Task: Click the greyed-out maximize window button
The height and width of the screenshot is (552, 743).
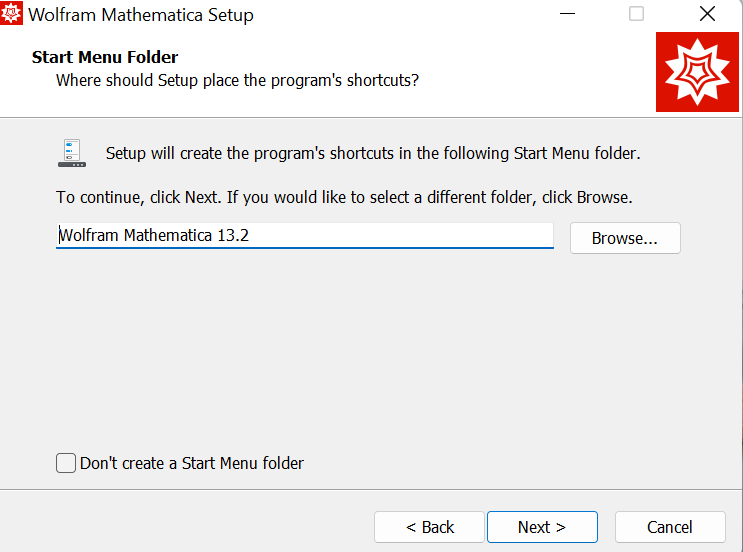Action: click(x=636, y=15)
